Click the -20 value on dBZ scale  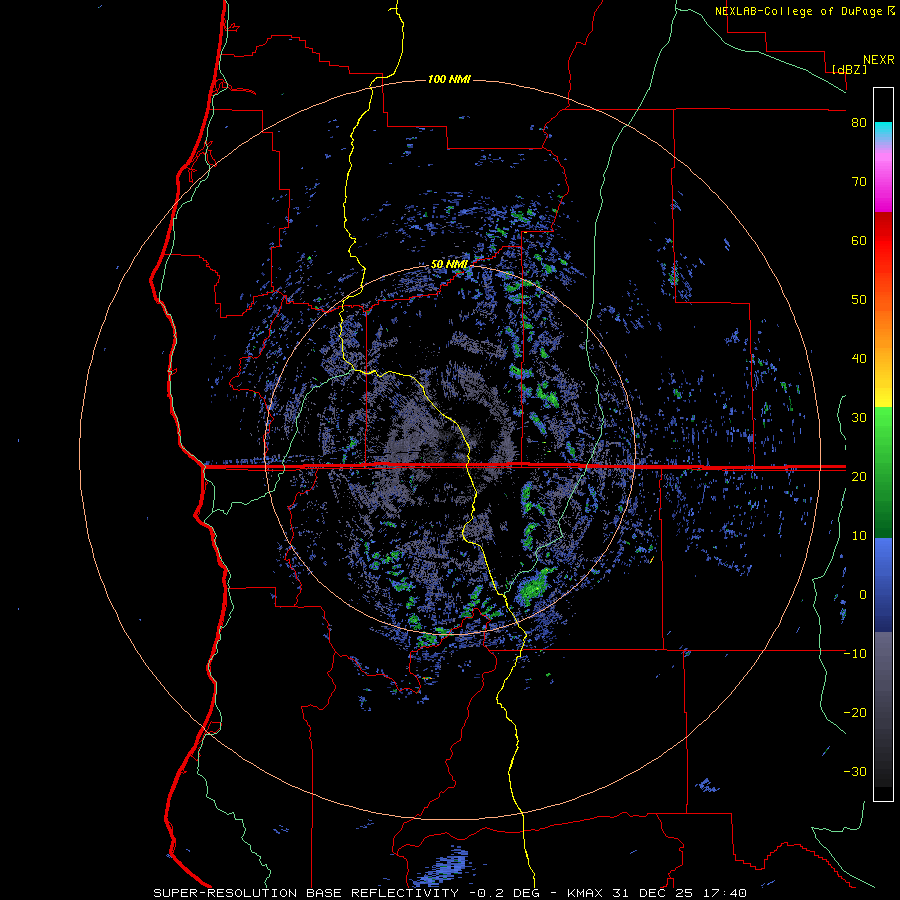(x=855, y=712)
